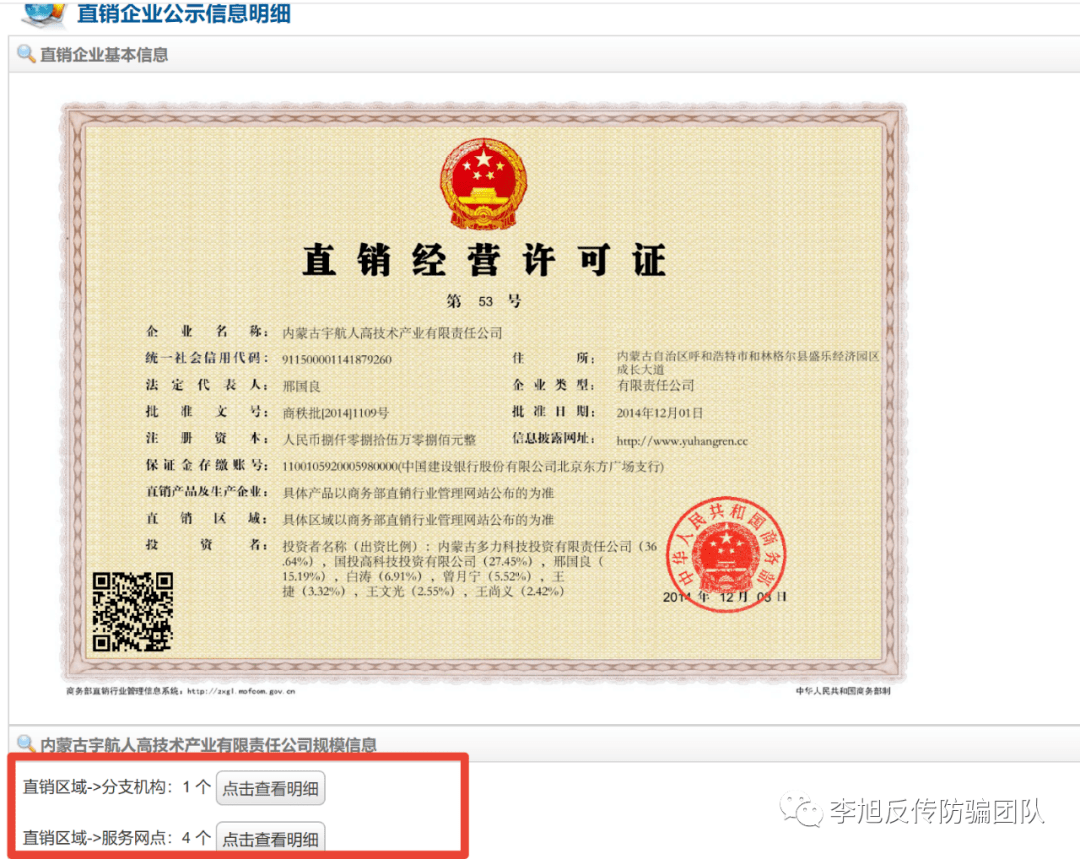Click the certificate number 第 53 号
Screen dimensions: 1080x859
click(484, 301)
